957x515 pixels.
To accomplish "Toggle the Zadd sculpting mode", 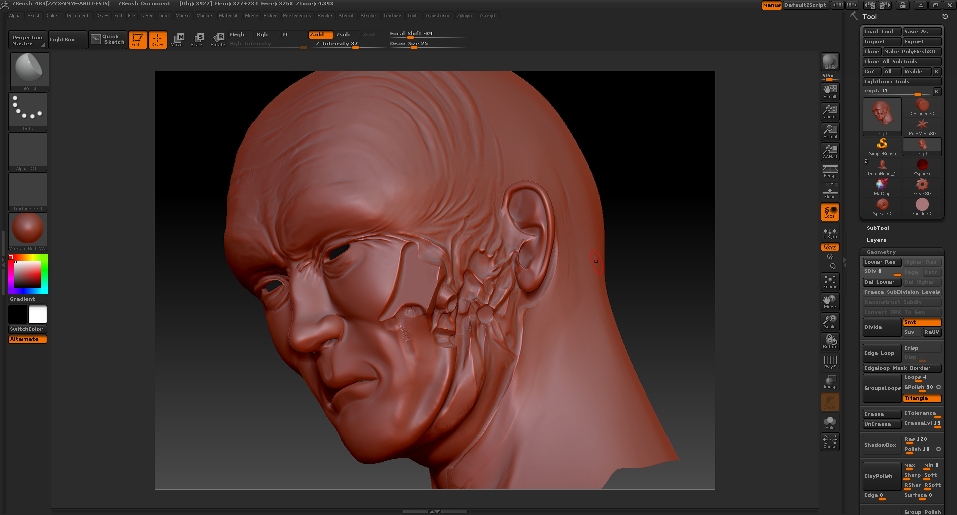I will coord(319,34).
